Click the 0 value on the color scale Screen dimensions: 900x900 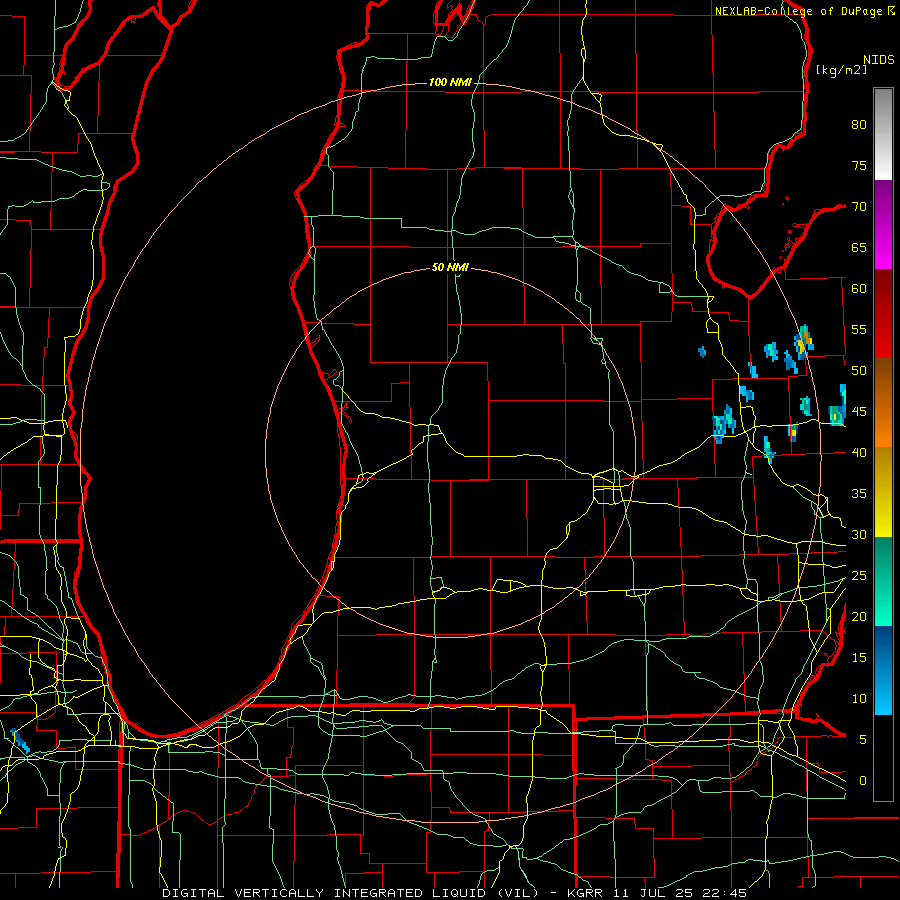pos(863,781)
